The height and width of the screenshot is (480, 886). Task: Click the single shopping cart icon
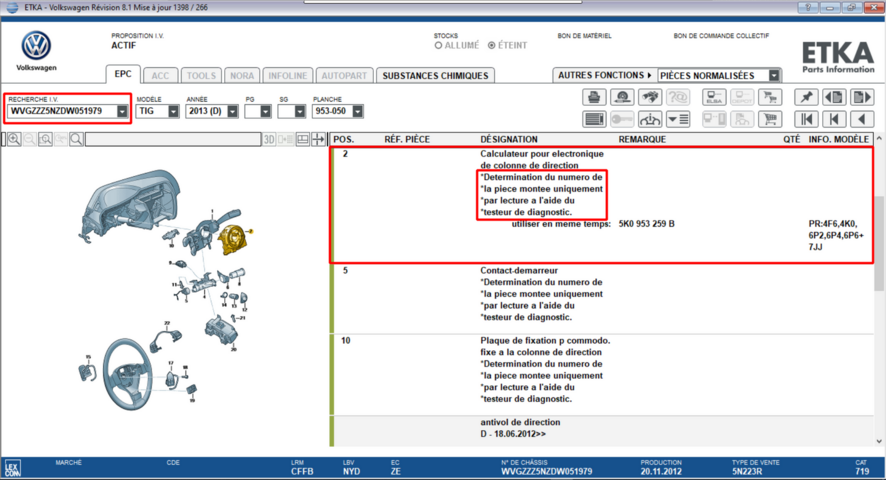coord(770,119)
